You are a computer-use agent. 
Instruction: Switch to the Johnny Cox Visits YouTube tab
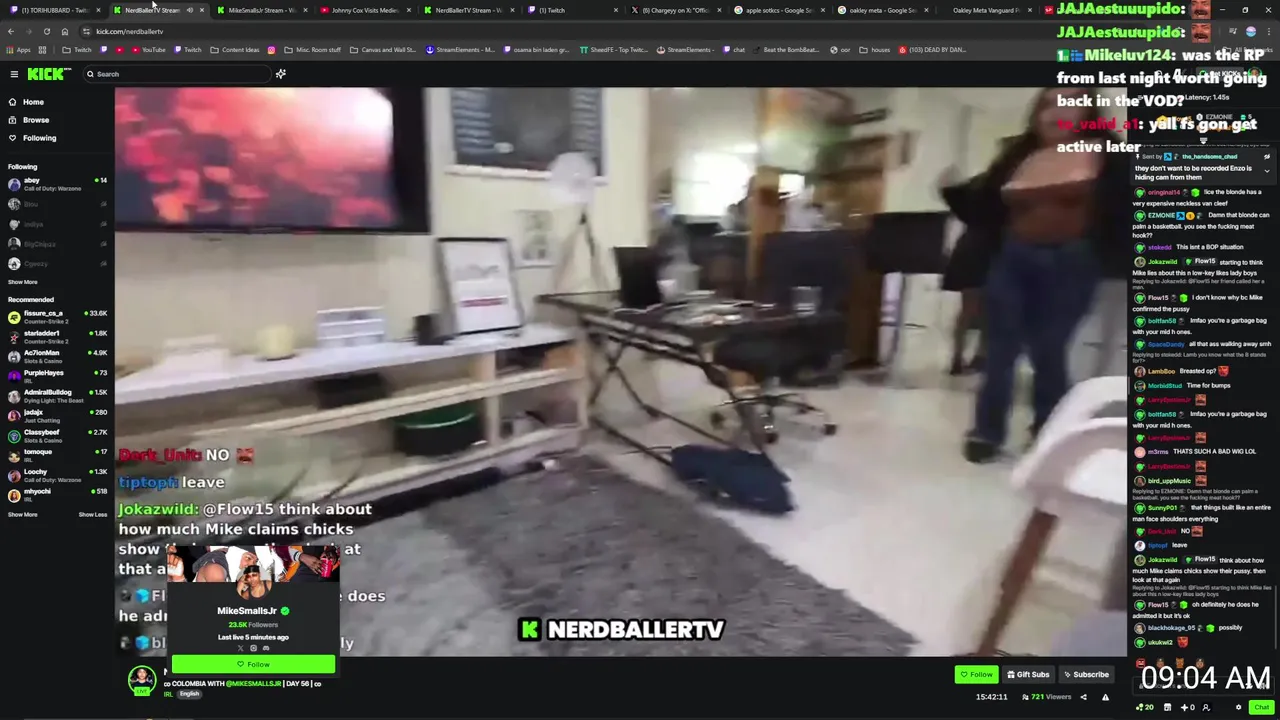coord(363,10)
